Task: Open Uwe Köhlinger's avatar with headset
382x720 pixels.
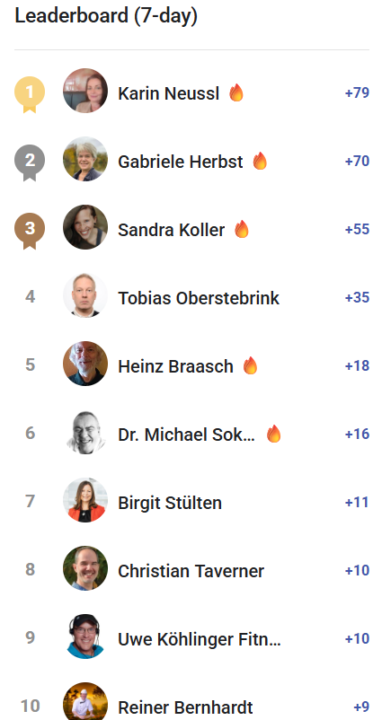Action: [85, 636]
